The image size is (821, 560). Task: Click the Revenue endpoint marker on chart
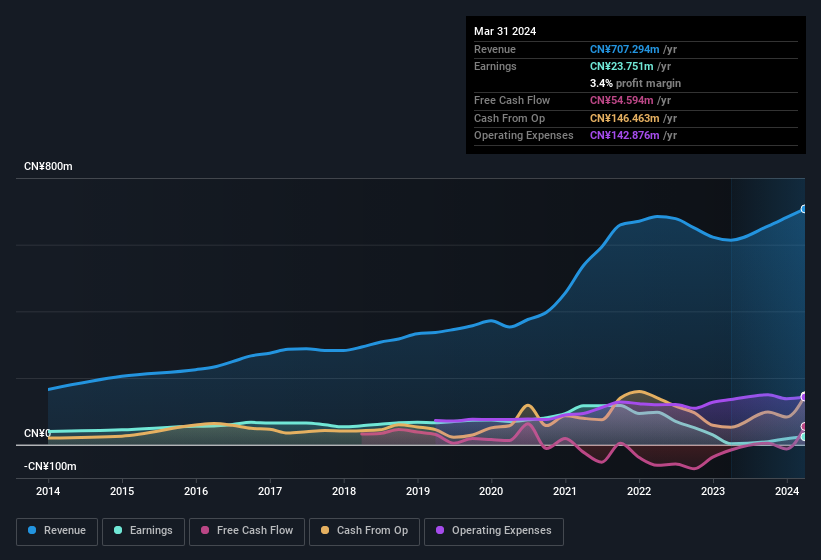(803, 209)
